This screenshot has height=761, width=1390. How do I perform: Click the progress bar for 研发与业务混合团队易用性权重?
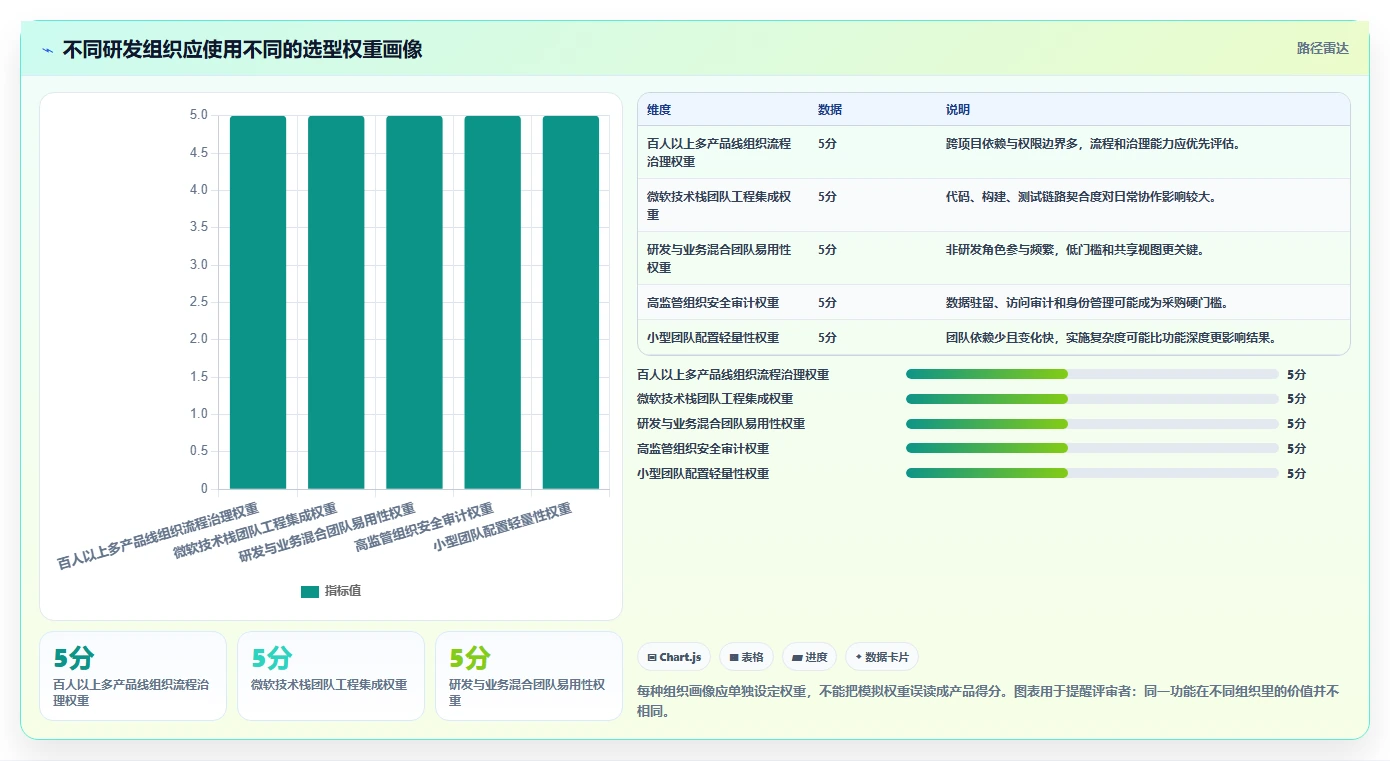[1092, 424]
